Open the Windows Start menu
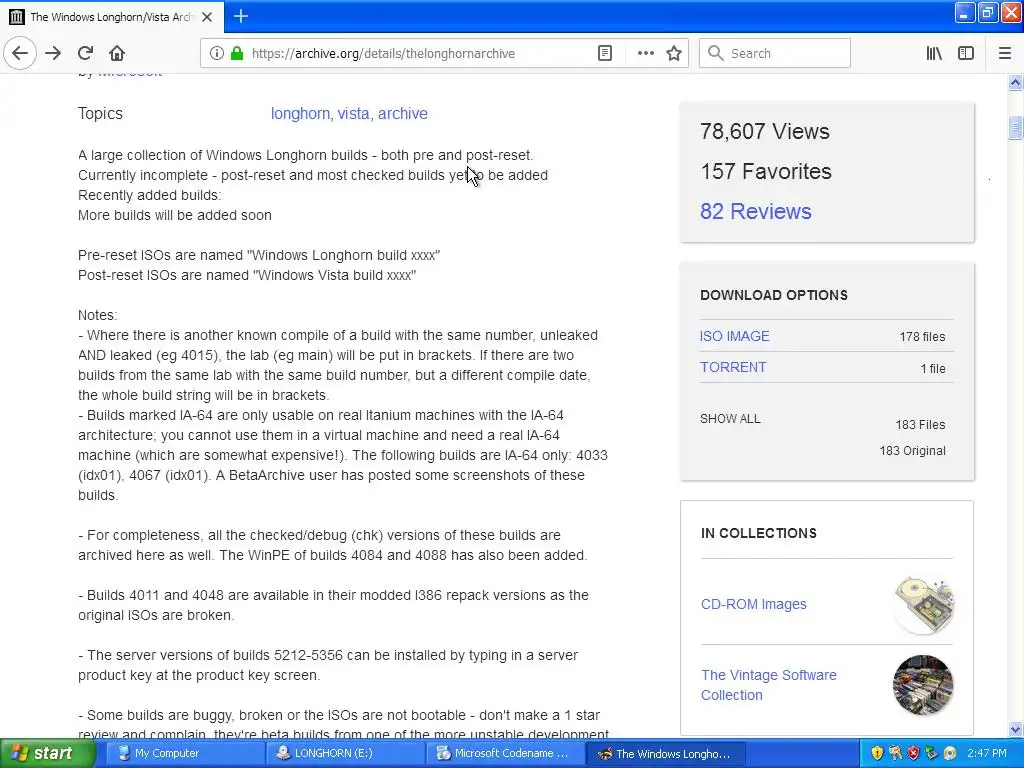The image size is (1024, 768). (48, 753)
